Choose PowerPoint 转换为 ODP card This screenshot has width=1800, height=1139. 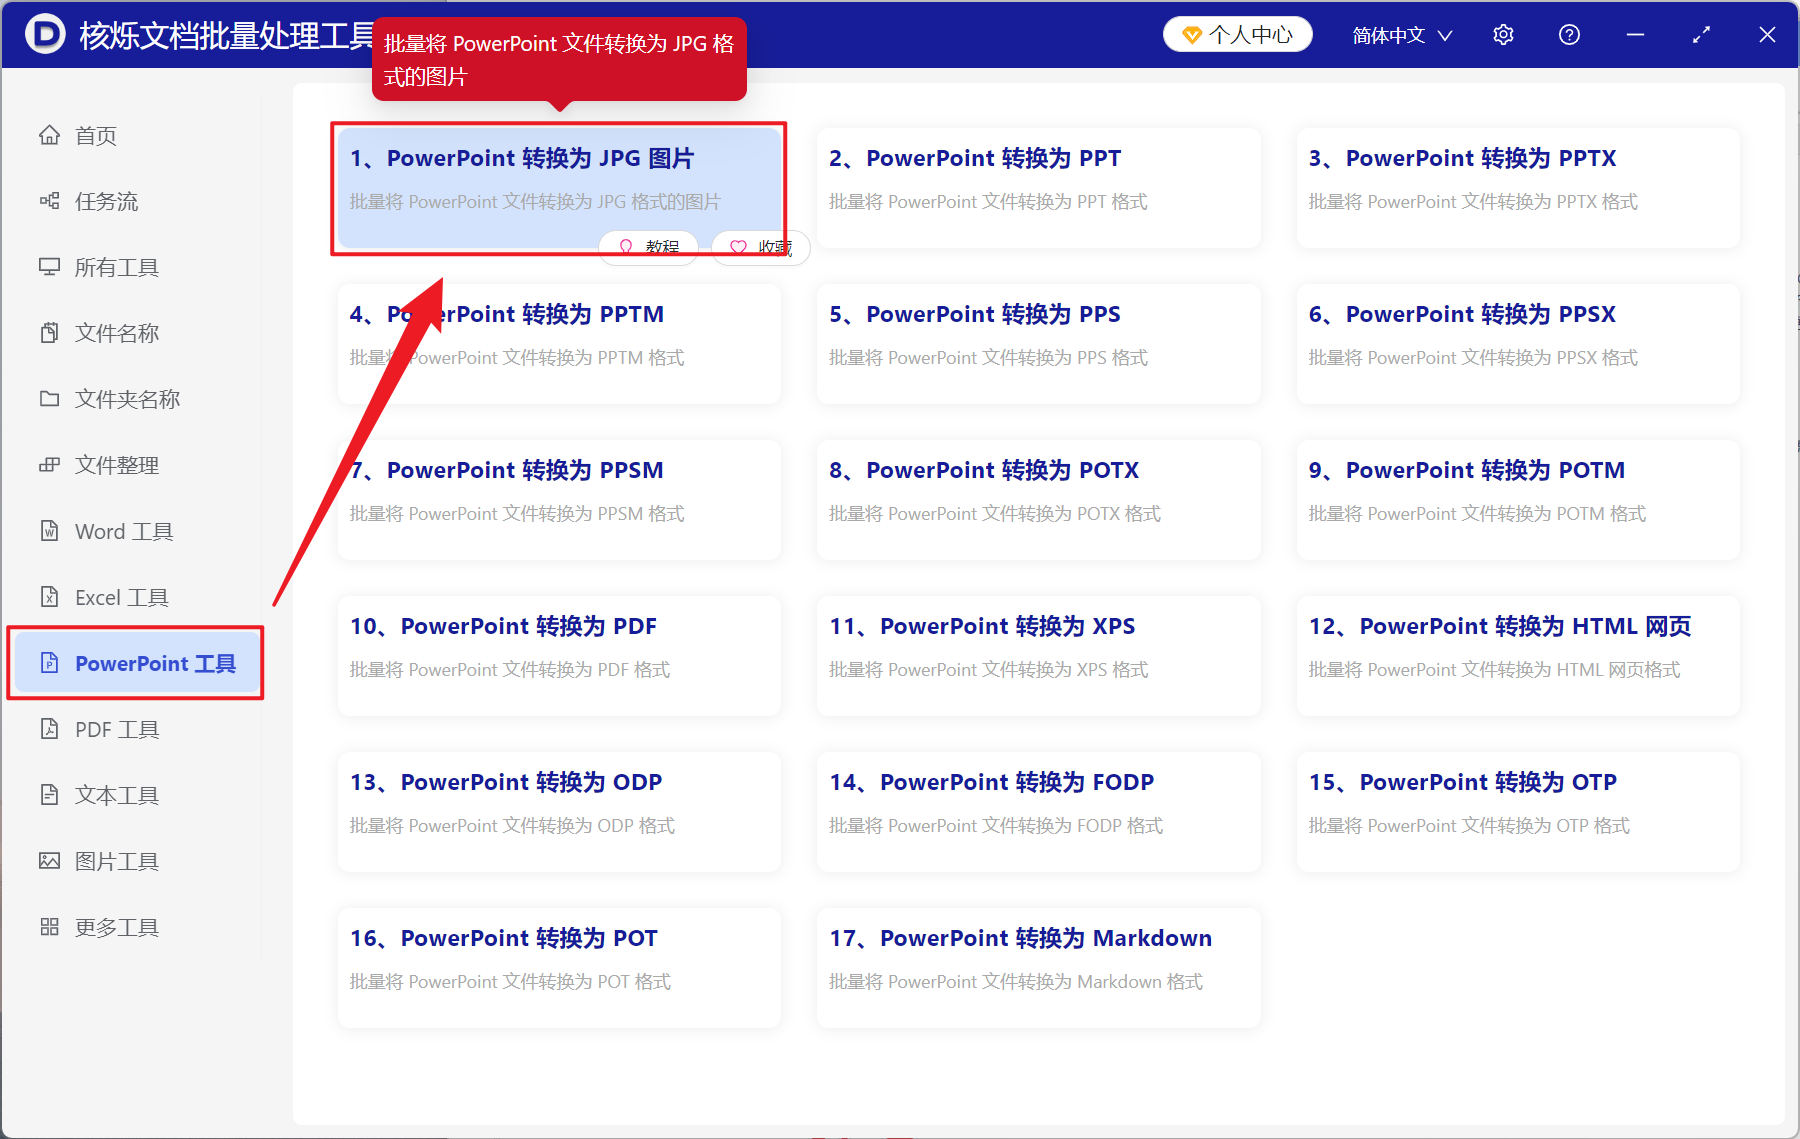click(559, 811)
